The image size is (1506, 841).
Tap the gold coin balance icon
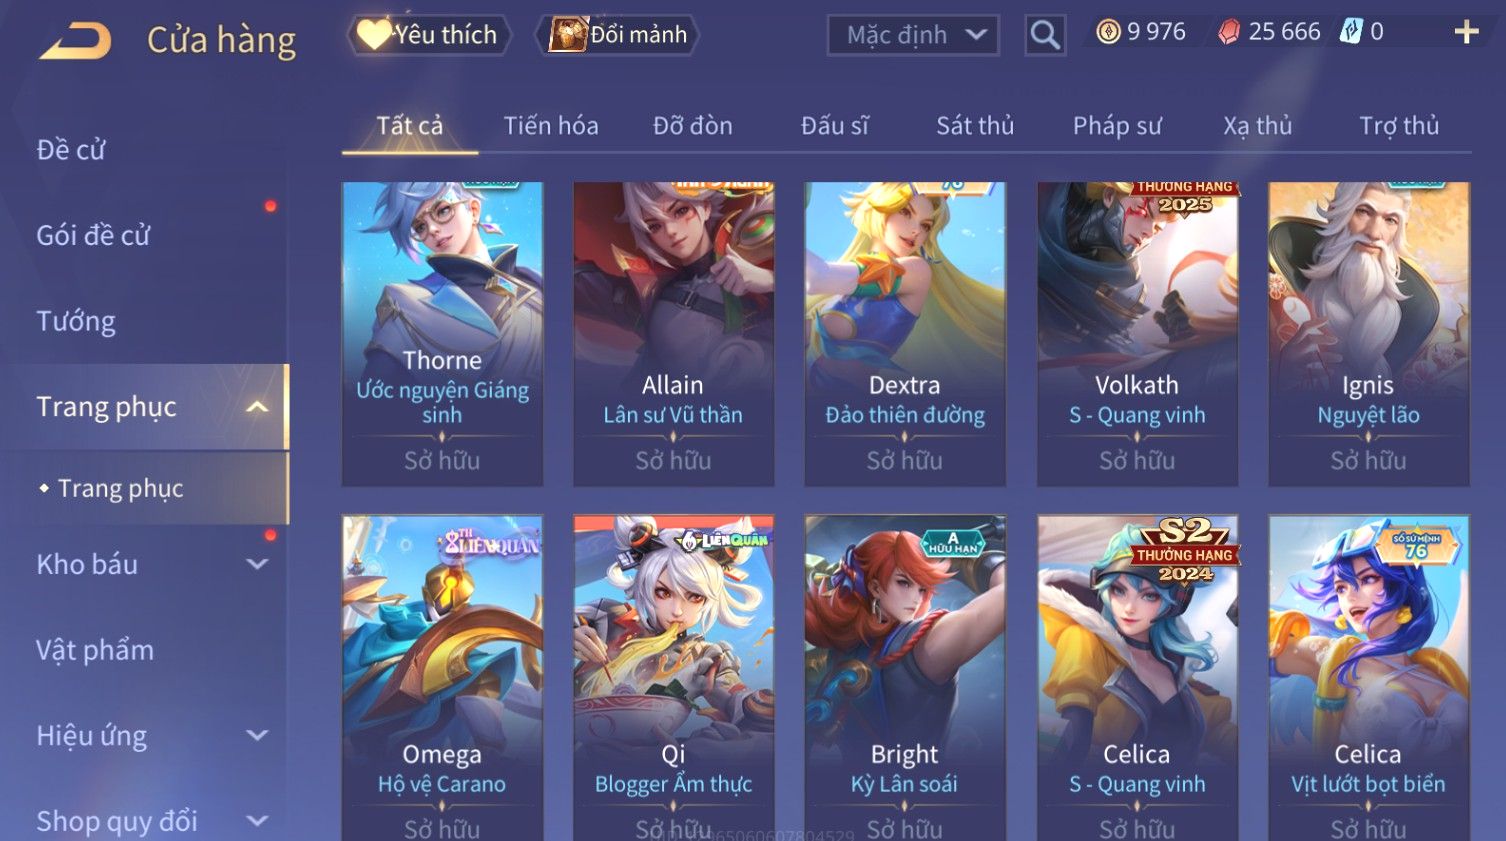click(x=1108, y=32)
